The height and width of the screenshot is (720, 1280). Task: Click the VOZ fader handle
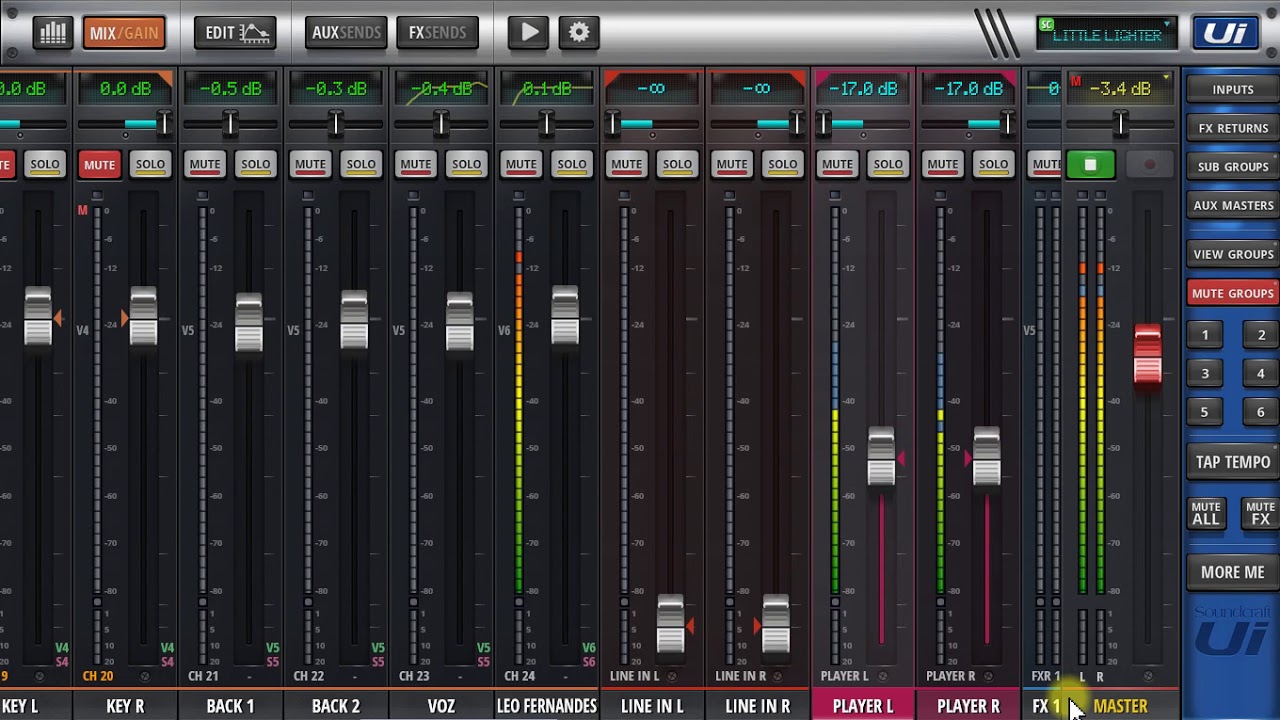459,322
